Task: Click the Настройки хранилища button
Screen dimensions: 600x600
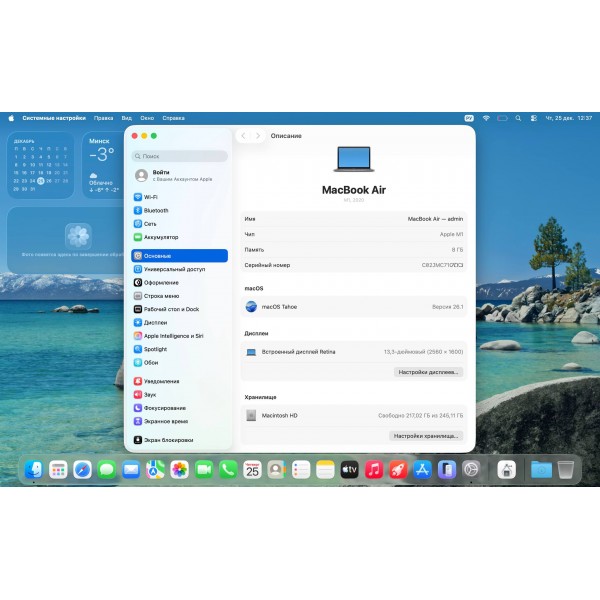Action: tap(425, 436)
